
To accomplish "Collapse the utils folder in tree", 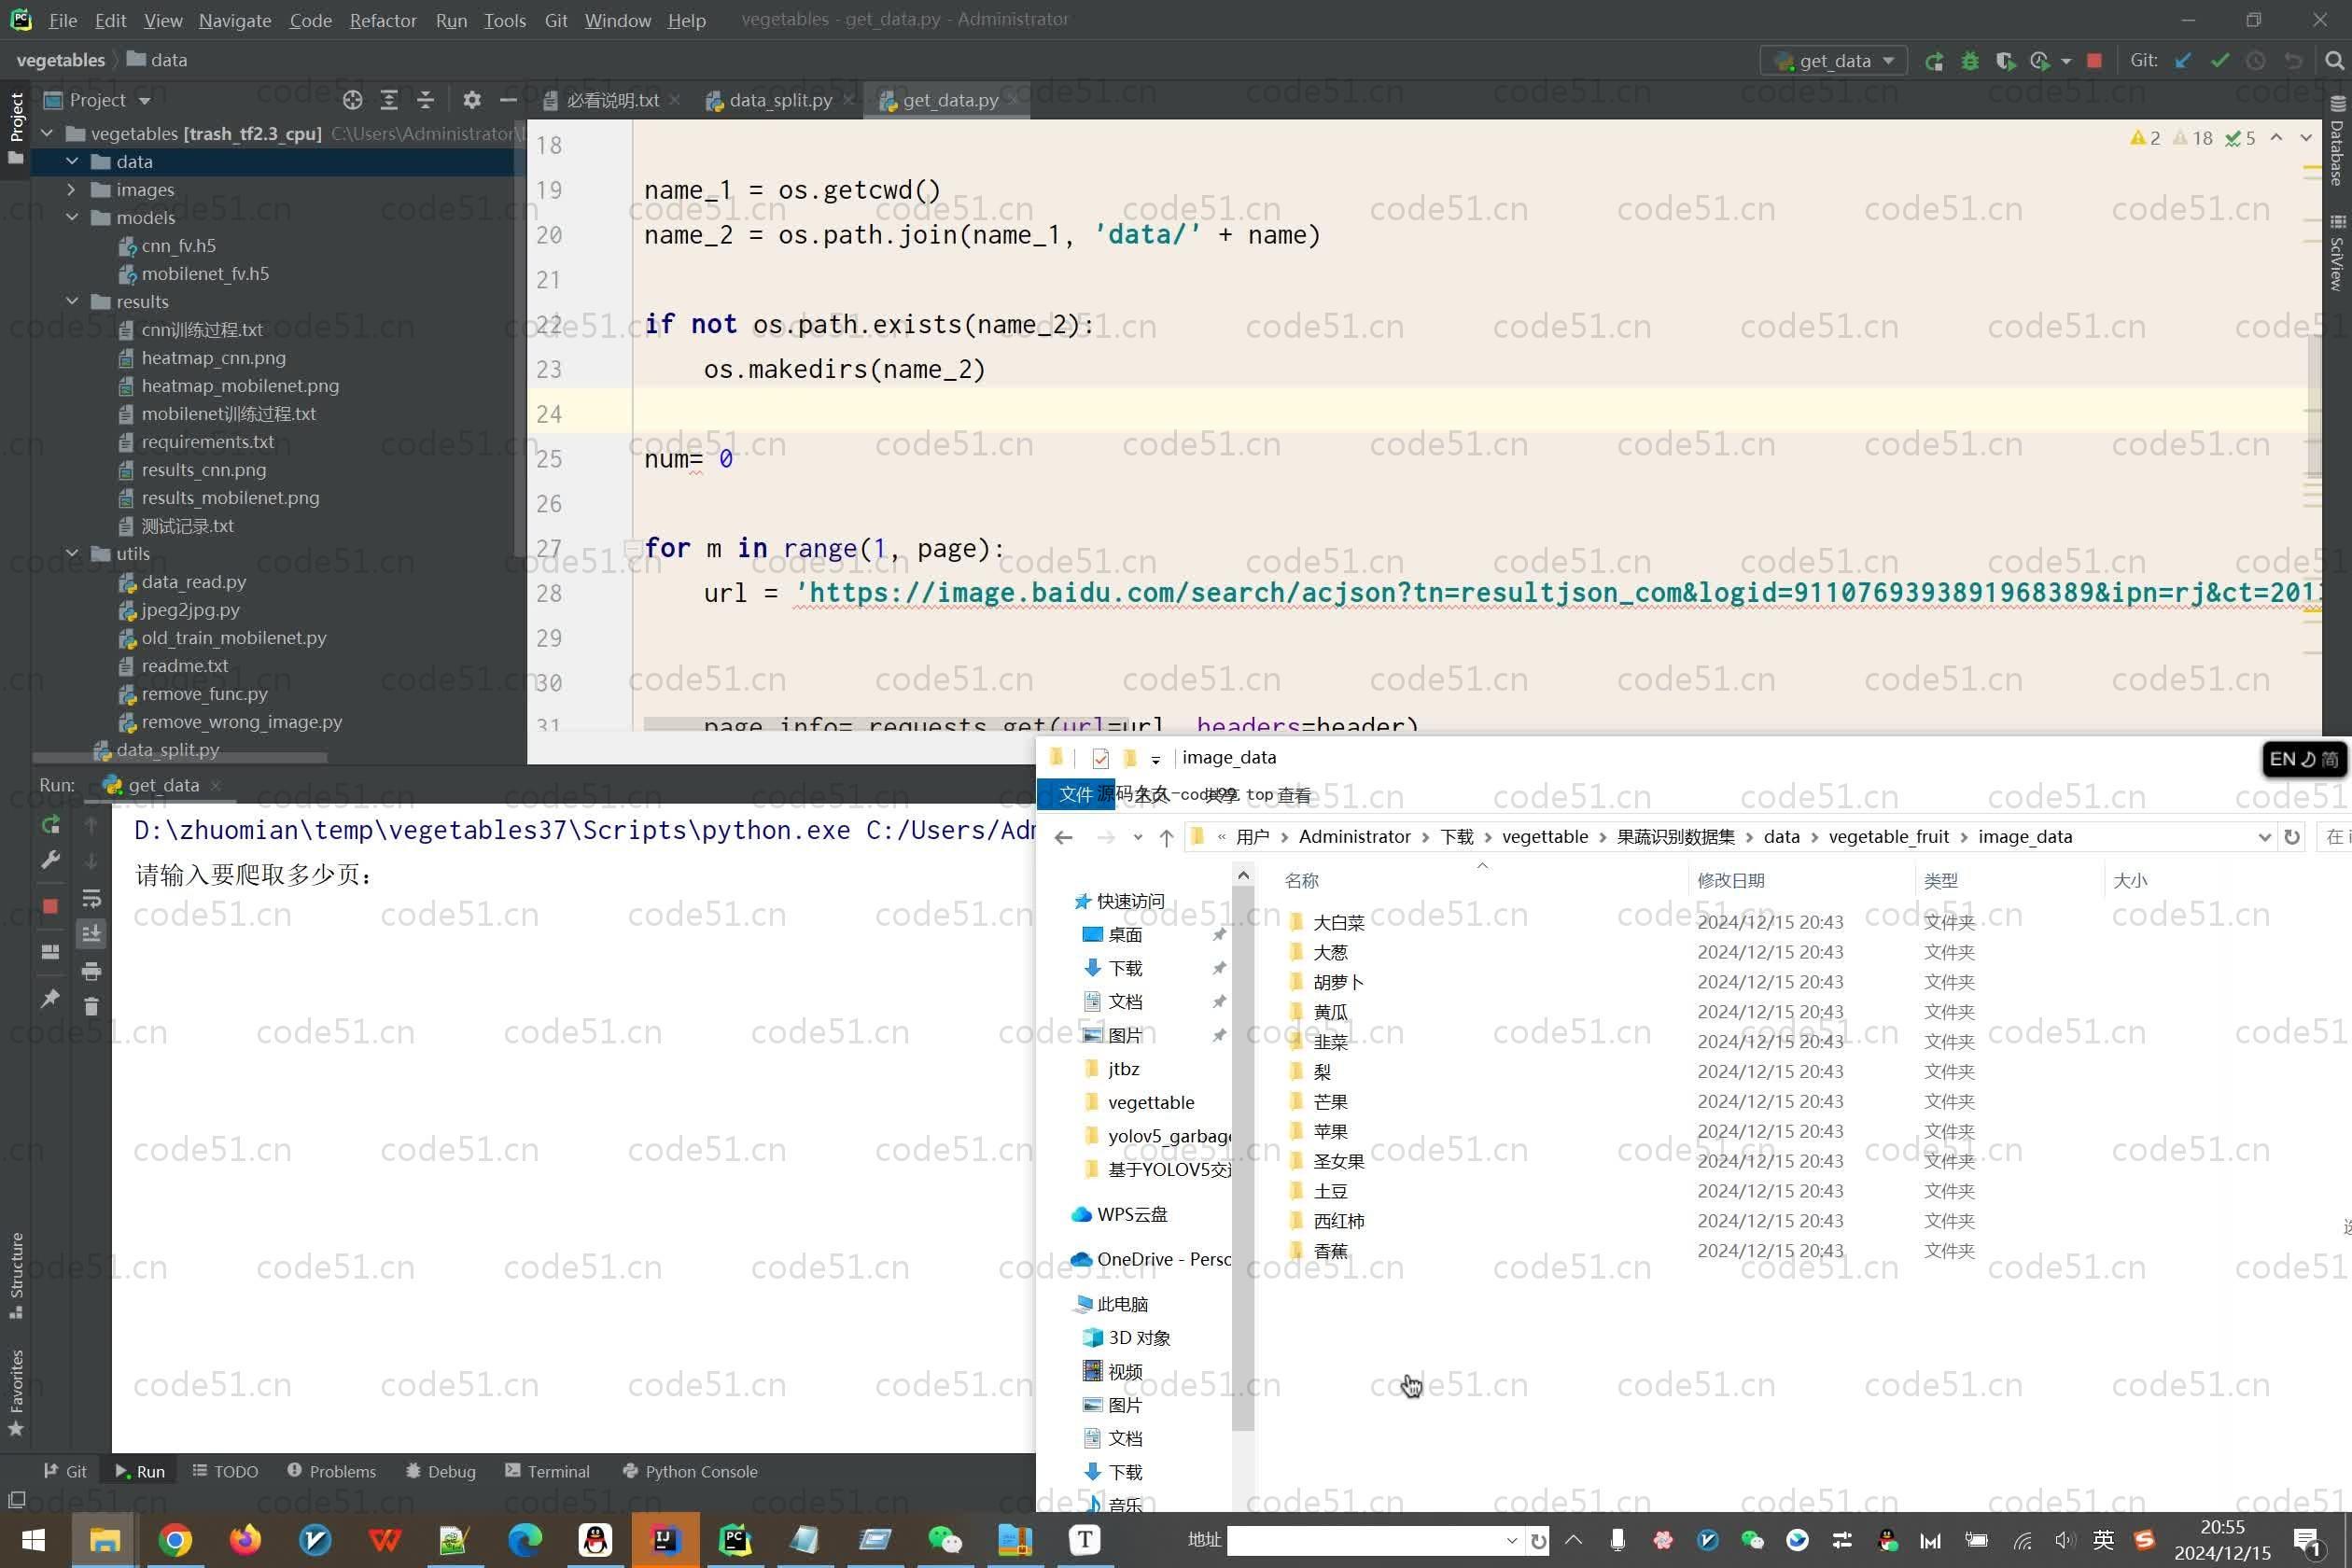I will pos(72,553).
